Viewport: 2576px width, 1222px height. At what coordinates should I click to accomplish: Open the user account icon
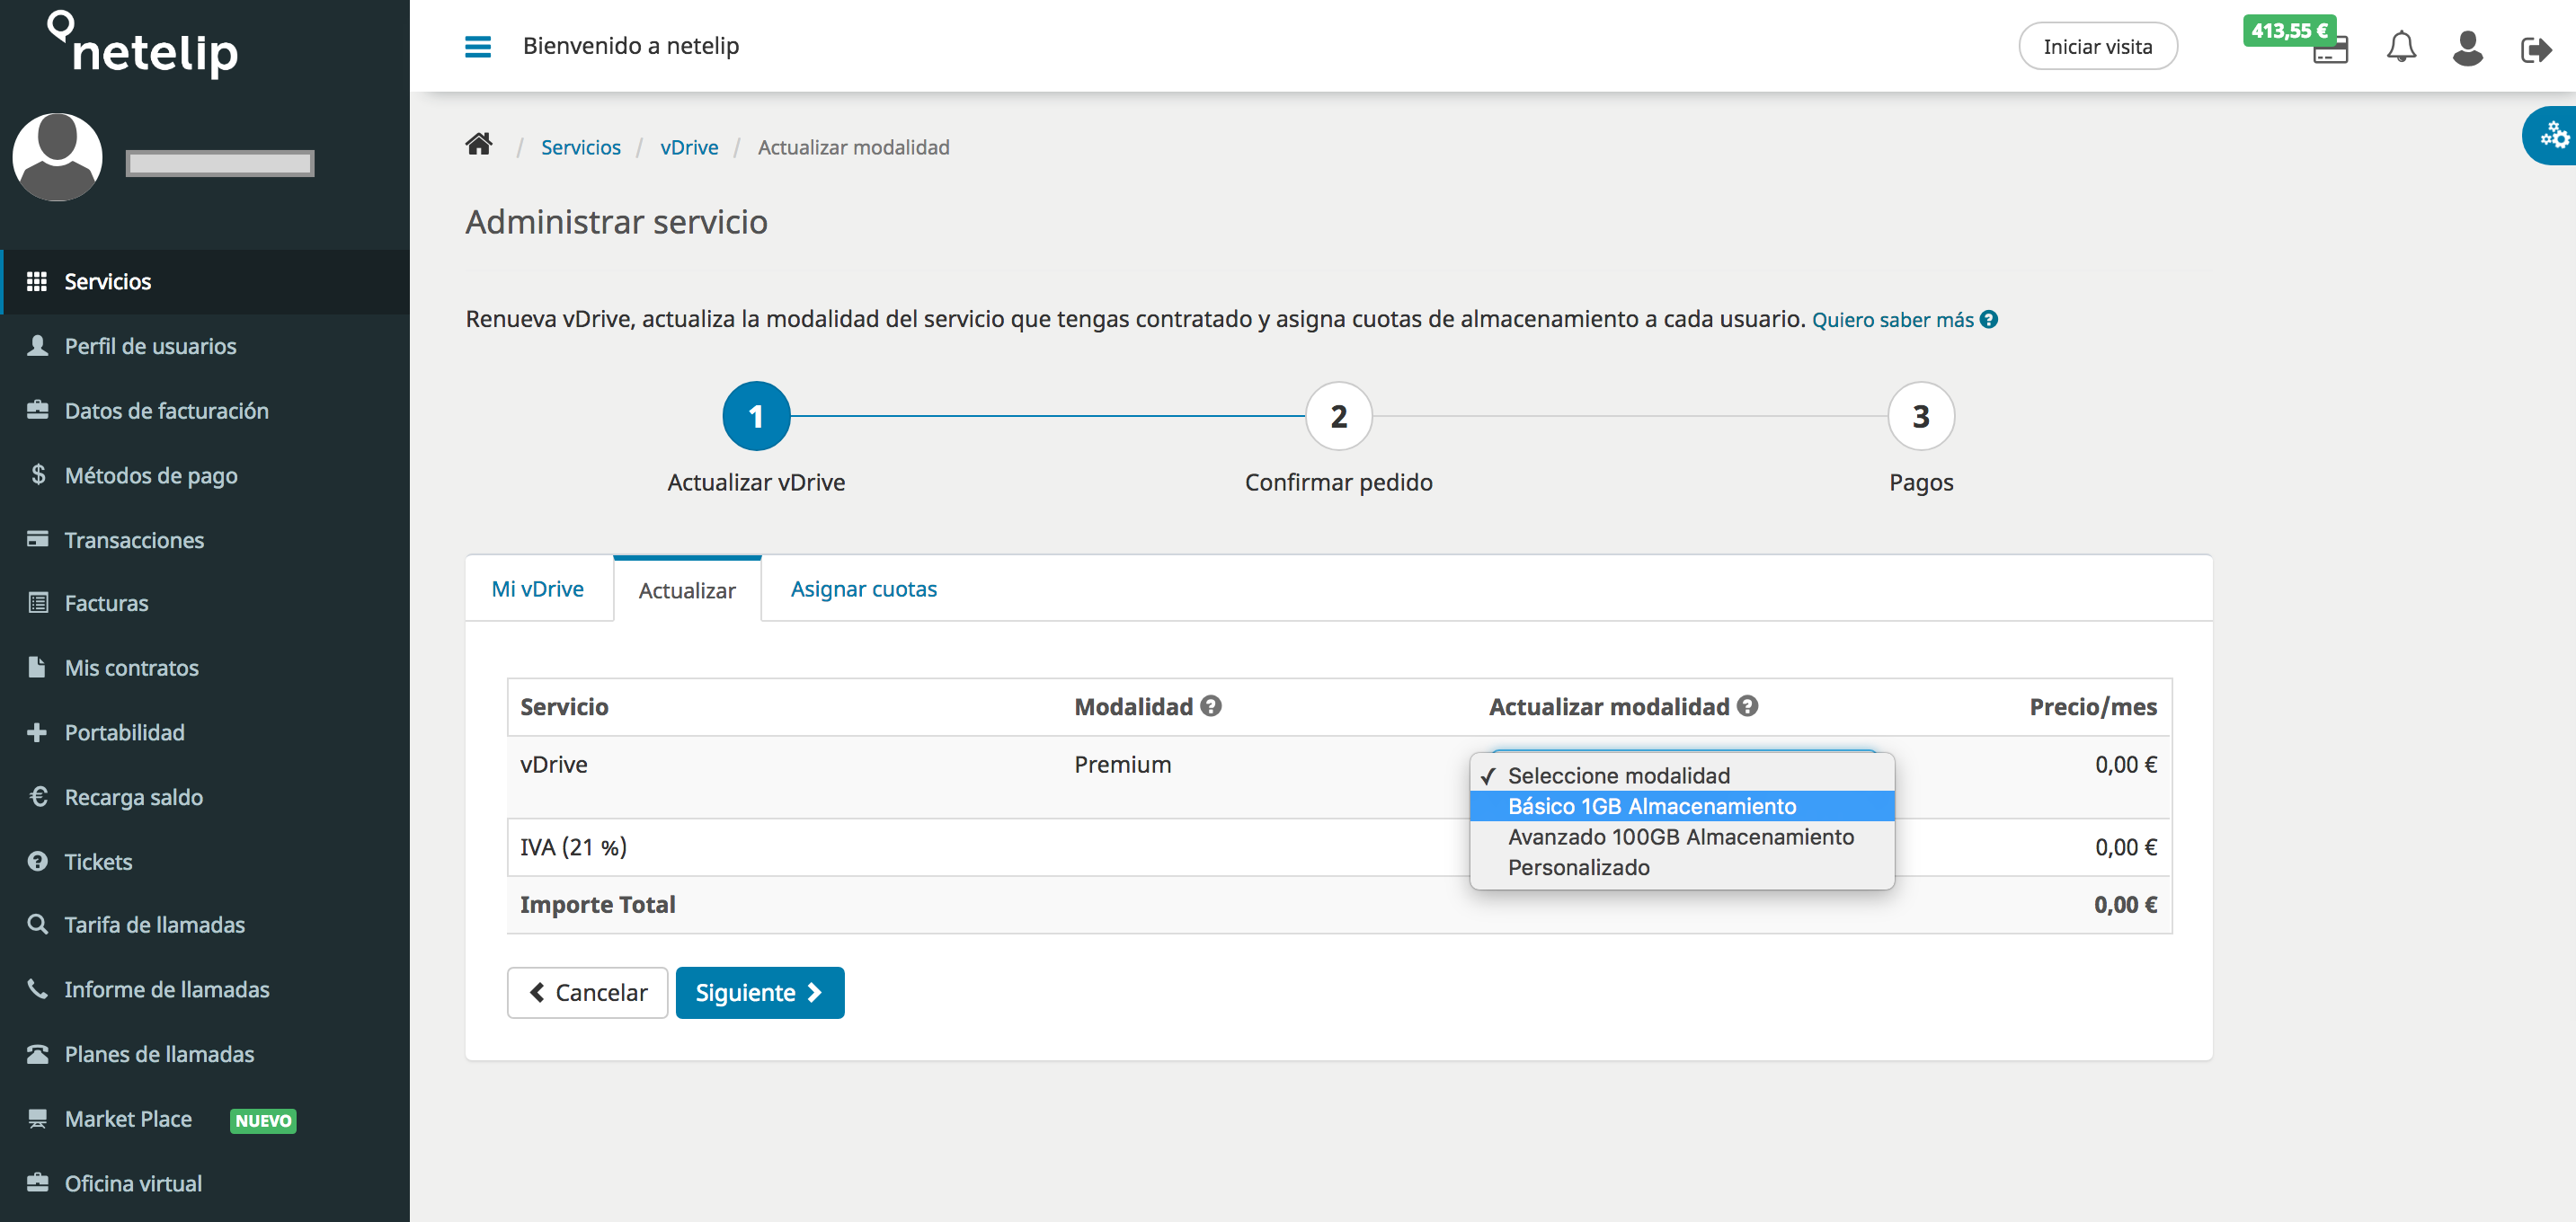(x=2467, y=47)
